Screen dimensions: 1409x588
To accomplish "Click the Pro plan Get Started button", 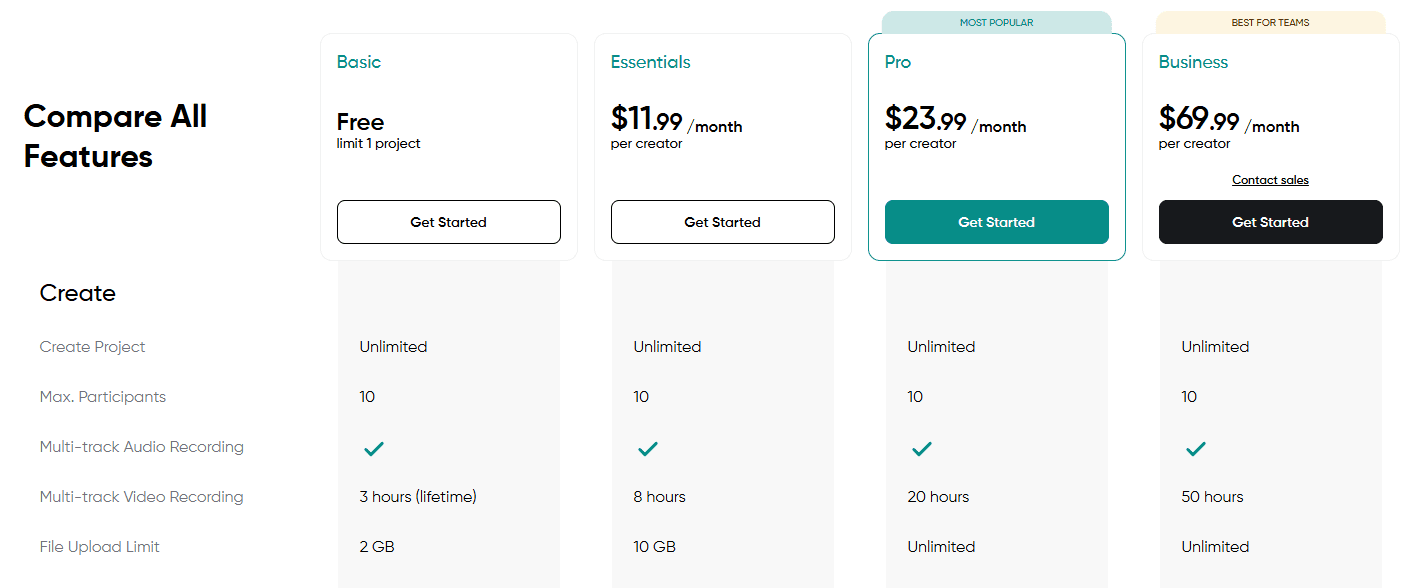I will click(x=996, y=222).
